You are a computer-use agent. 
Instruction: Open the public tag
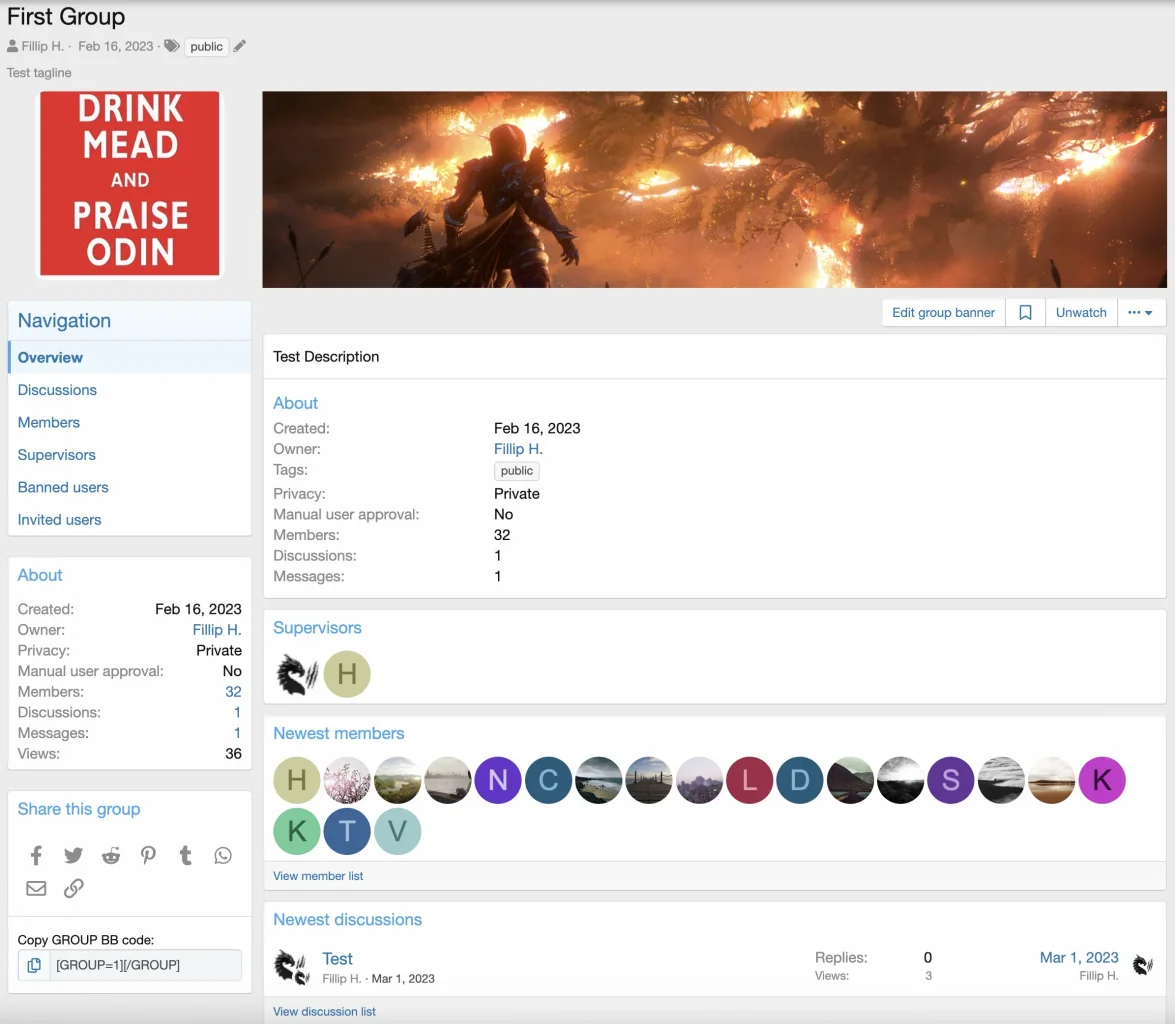206,46
